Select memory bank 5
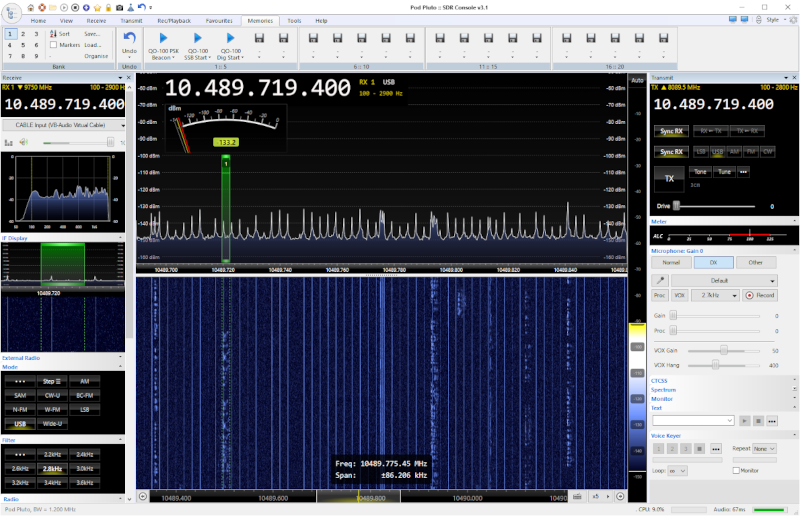The width and height of the screenshot is (800, 516). pyautogui.click(x=23, y=45)
